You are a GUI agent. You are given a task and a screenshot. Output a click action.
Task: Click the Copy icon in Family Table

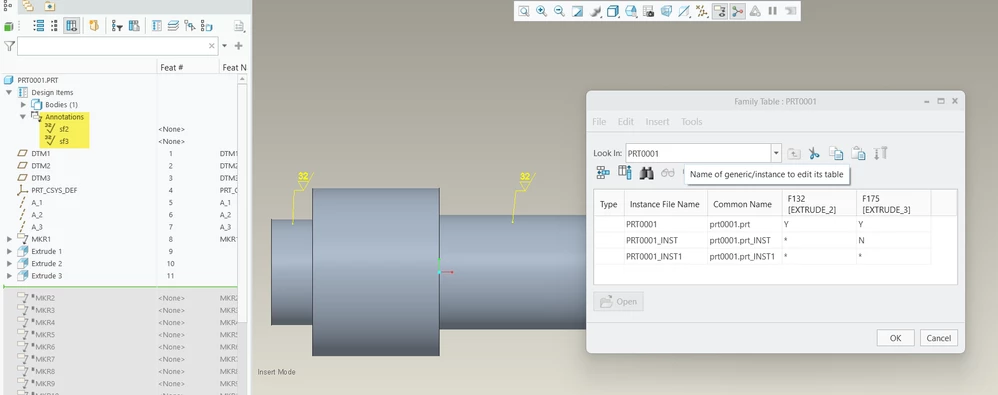pos(836,153)
